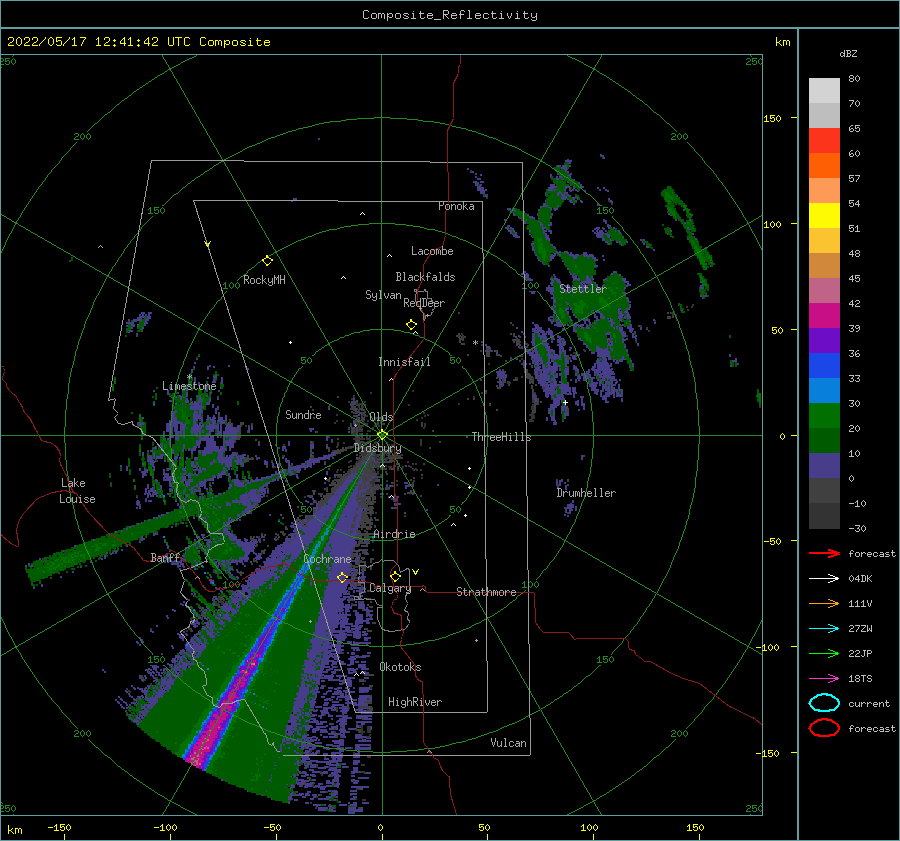Click the Sundre city label
Screen dimensions: 900x841
point(303,414)
